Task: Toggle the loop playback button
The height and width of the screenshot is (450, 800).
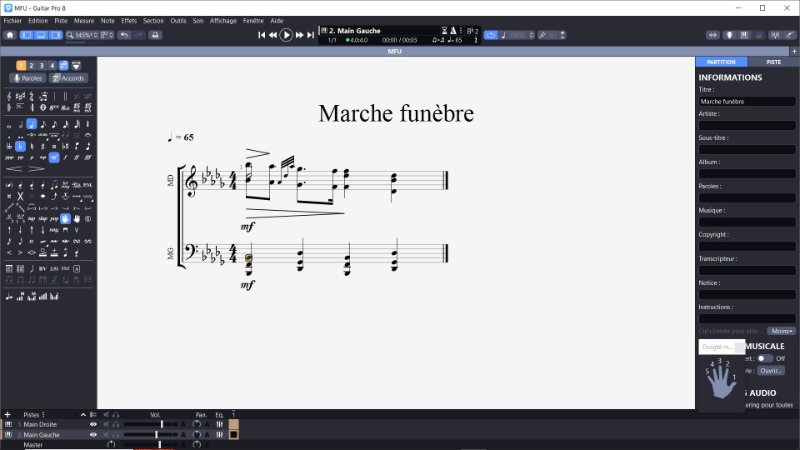Action: pos(491,34)
